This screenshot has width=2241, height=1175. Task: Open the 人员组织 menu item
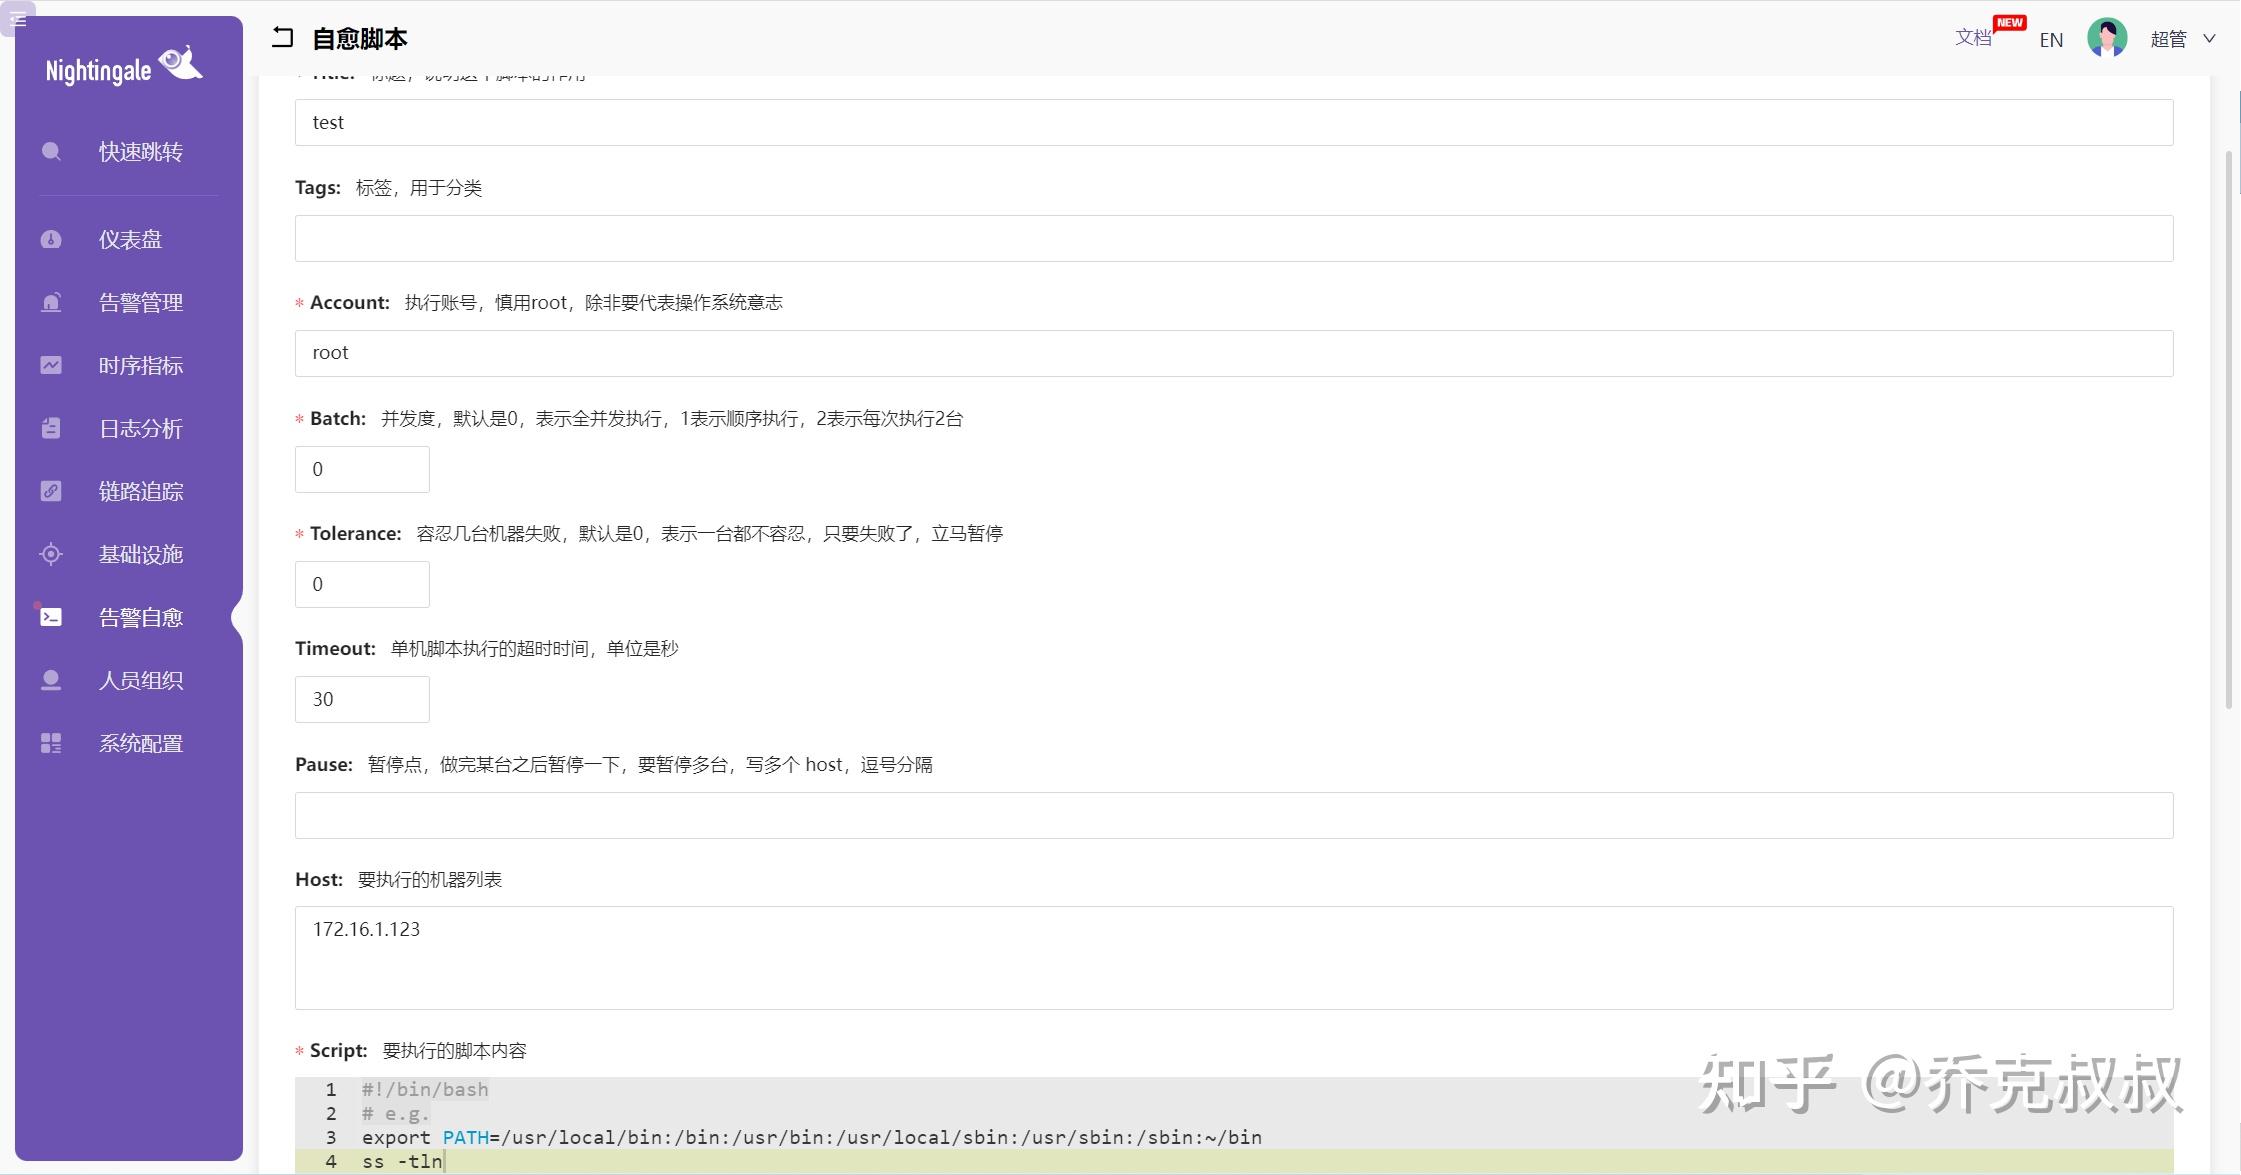click(140, 681)
